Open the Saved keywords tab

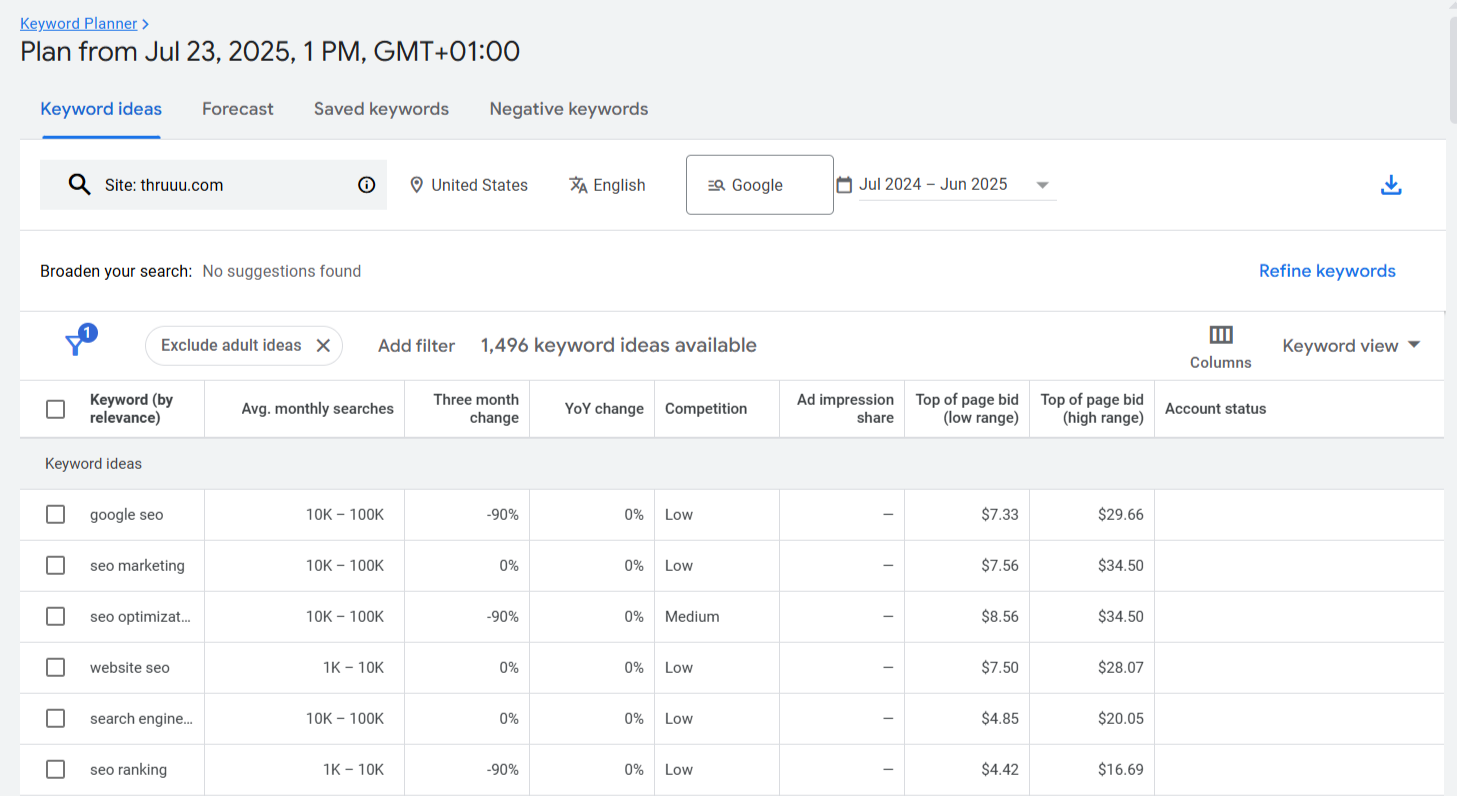pos(381,109)
